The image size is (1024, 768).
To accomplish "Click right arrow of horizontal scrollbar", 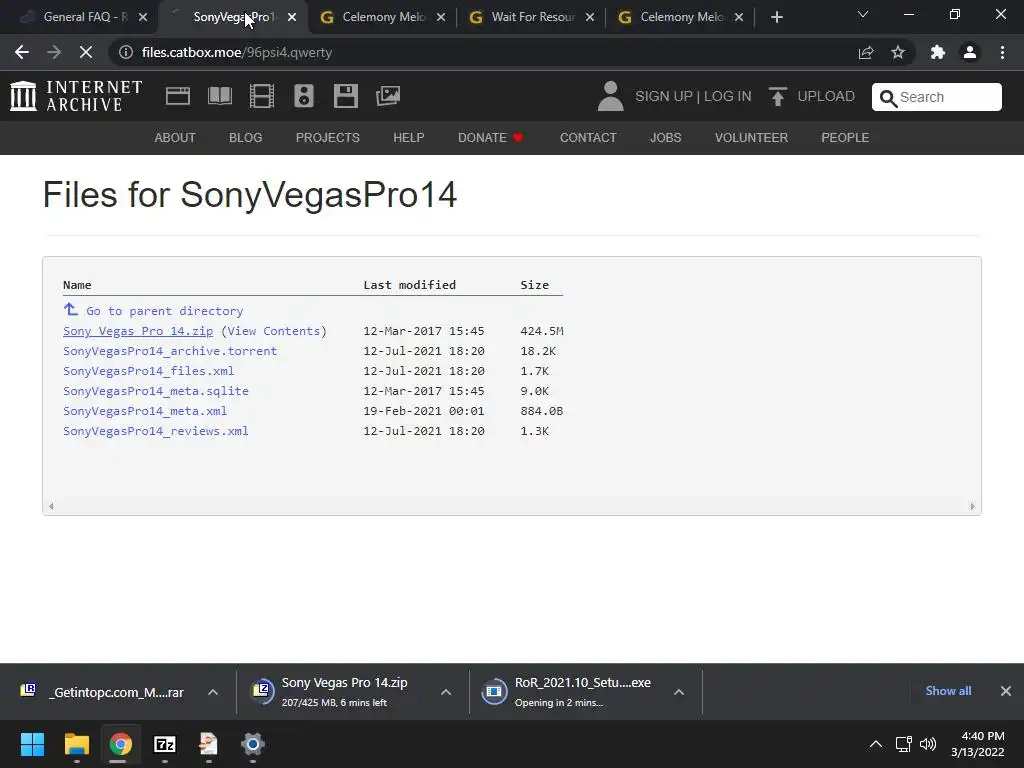I will [x=972, y=506].
